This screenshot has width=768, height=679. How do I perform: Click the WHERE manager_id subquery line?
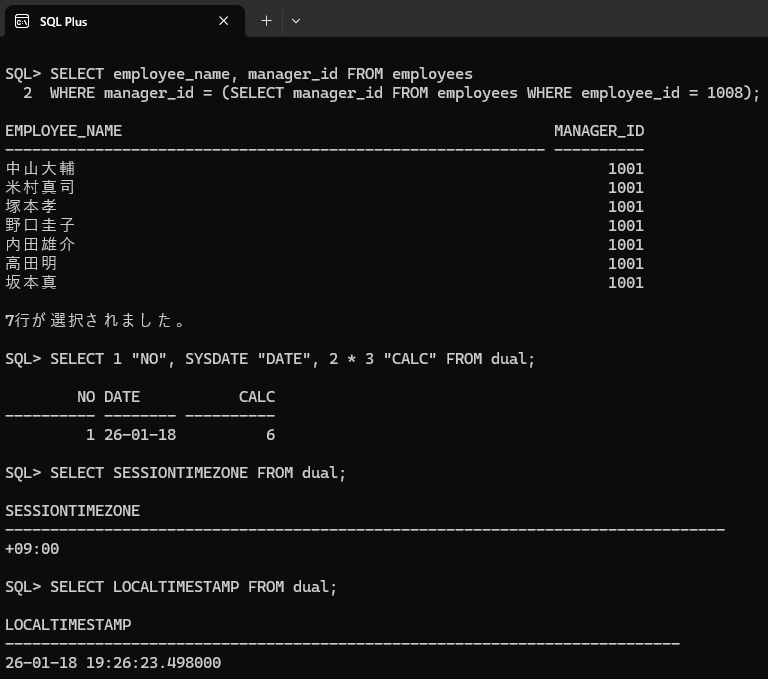pyautogui.click(x=392, y=93)
